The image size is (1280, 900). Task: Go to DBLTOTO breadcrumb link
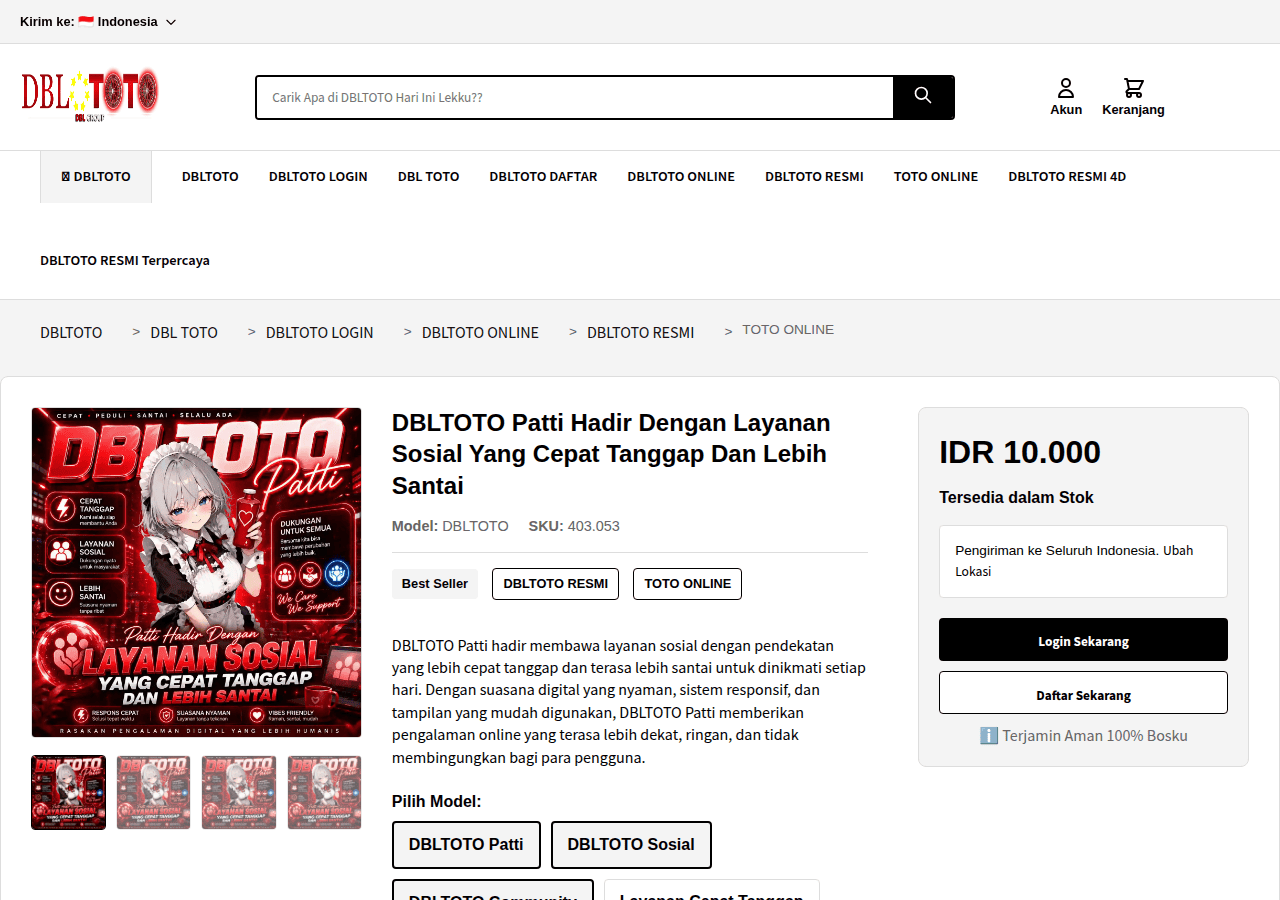click(x=71, y=332)
